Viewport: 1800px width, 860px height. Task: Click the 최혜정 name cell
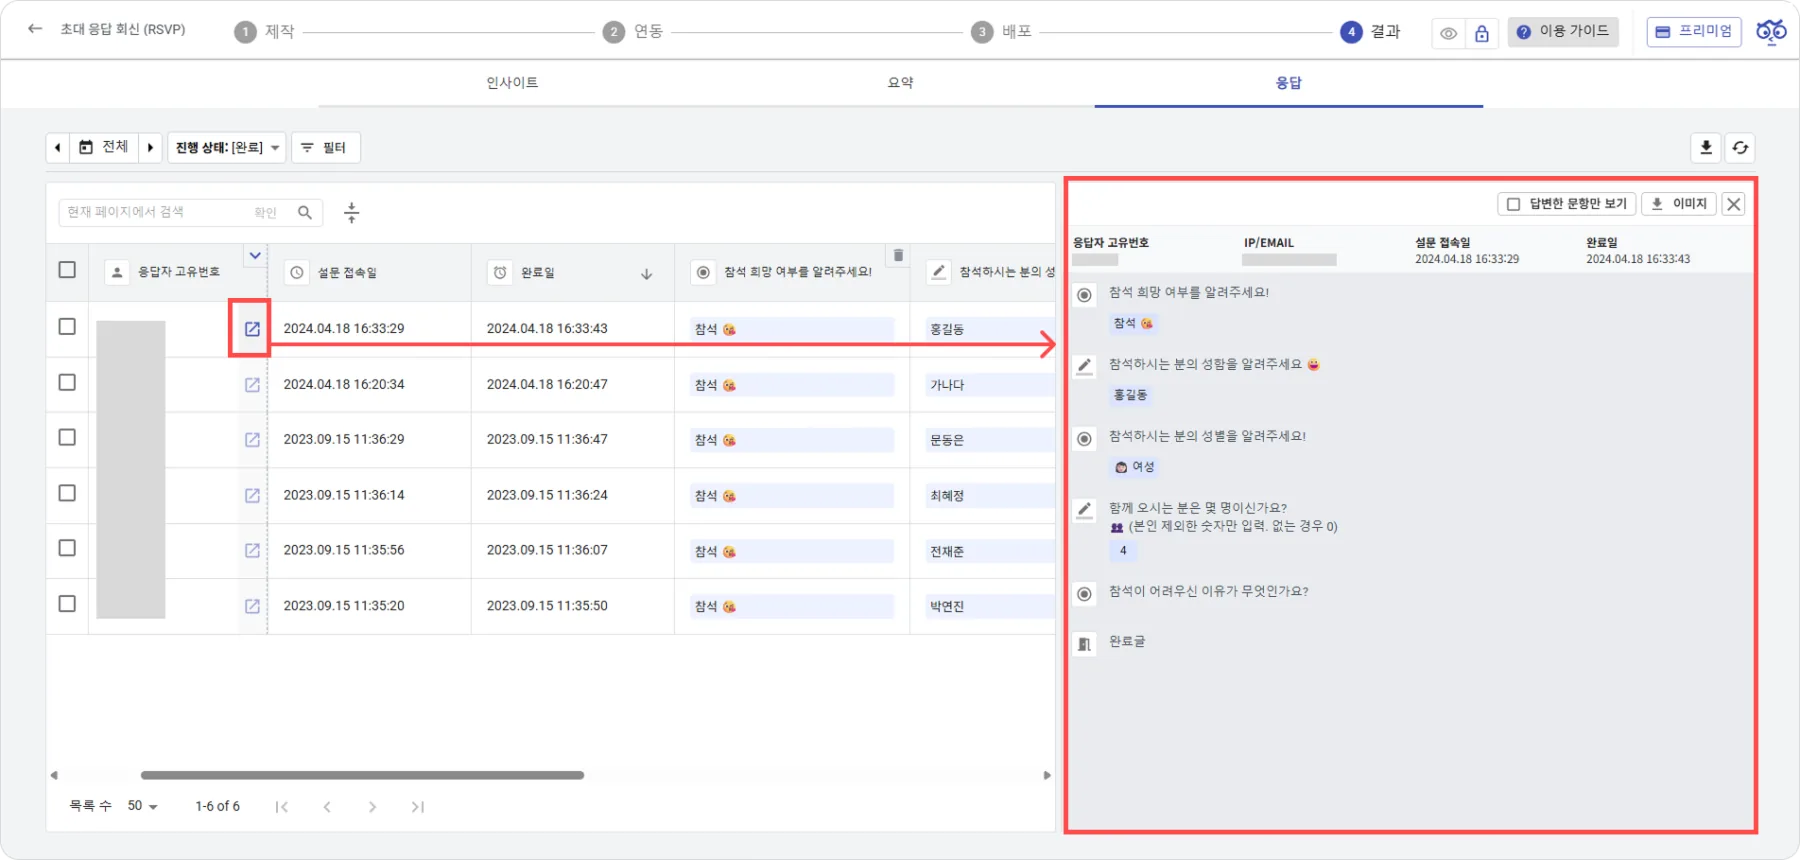tap(989, 496)
